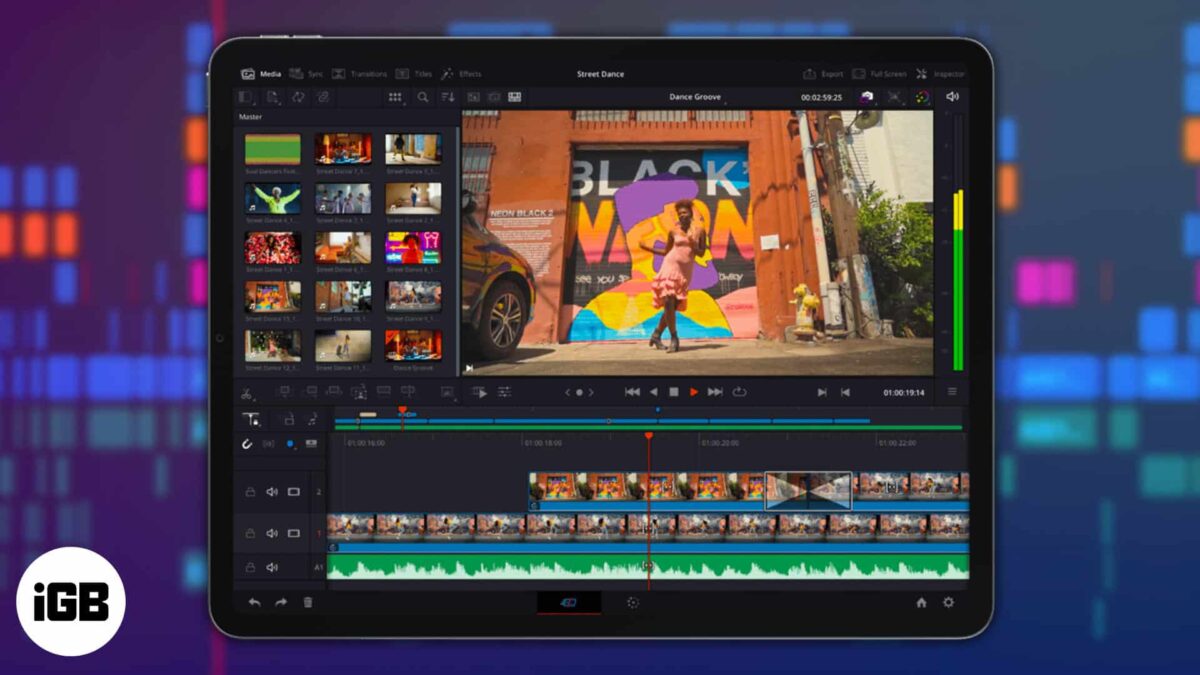Open the media pool sort options
Screen dimensions: 1200x675
click(x=447, y=97)
